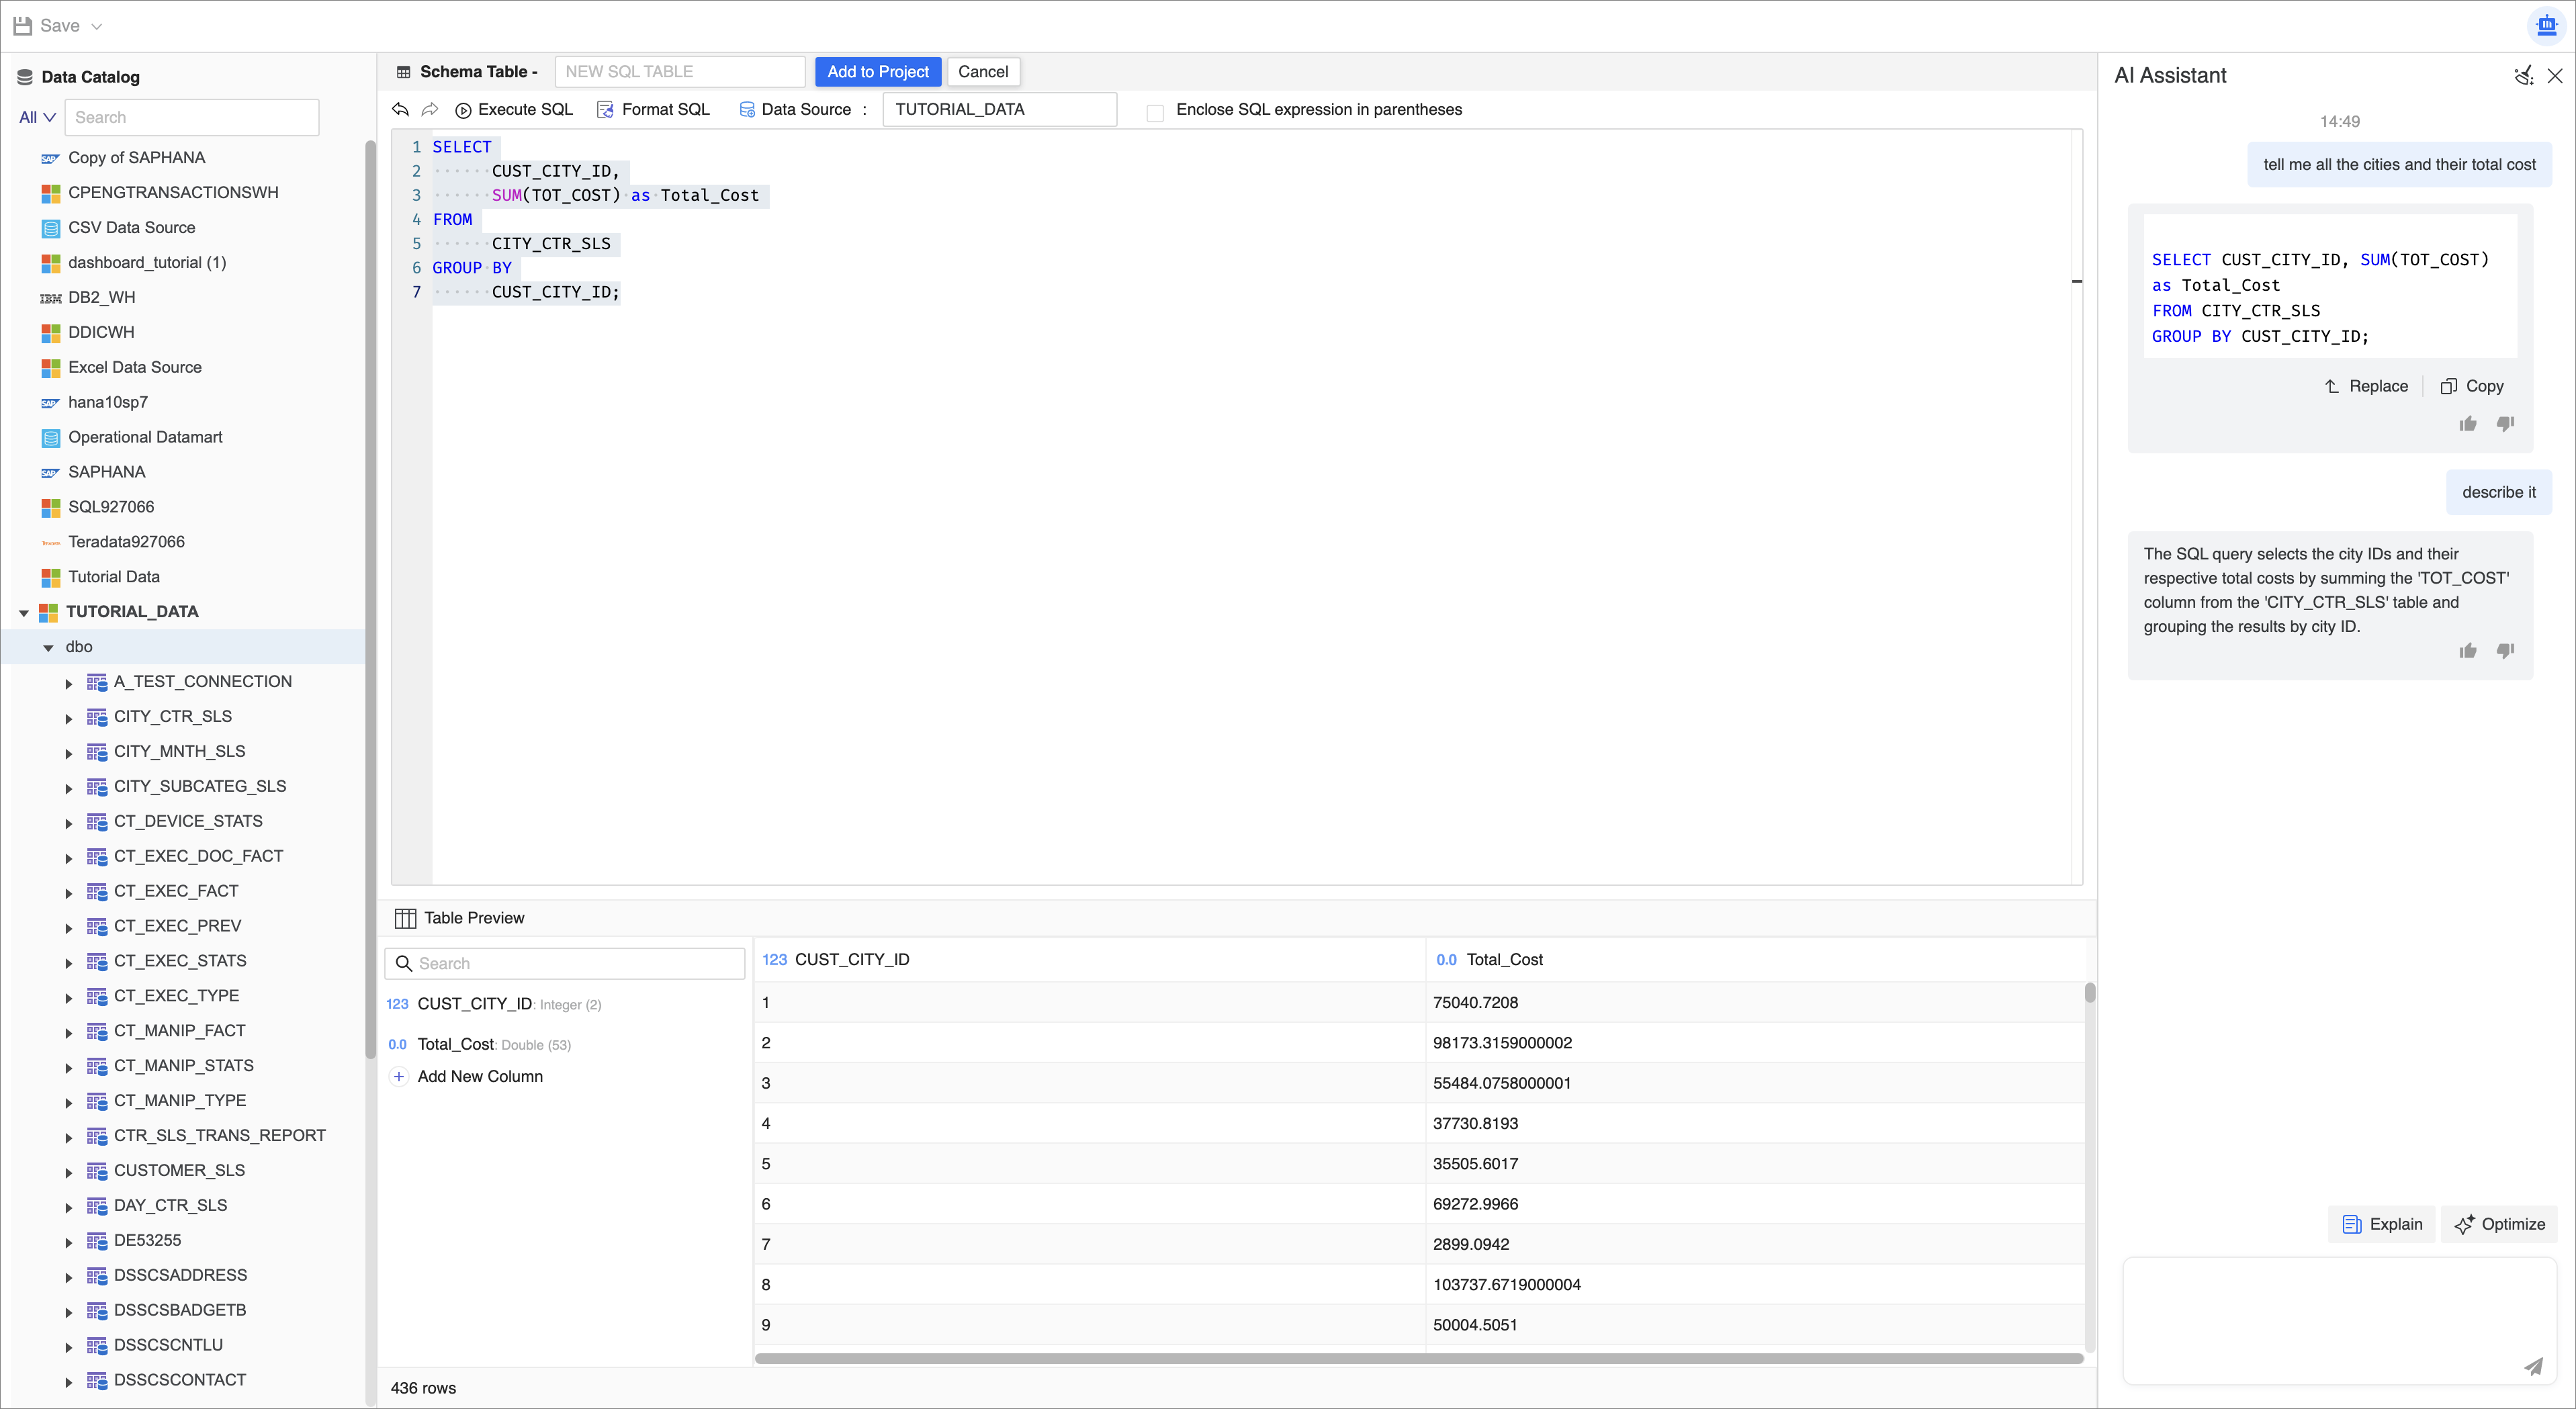This screenshot has height=1409, width=2576.
Task: Open the Save dropdown arrow
Action: tap(97, 27)
